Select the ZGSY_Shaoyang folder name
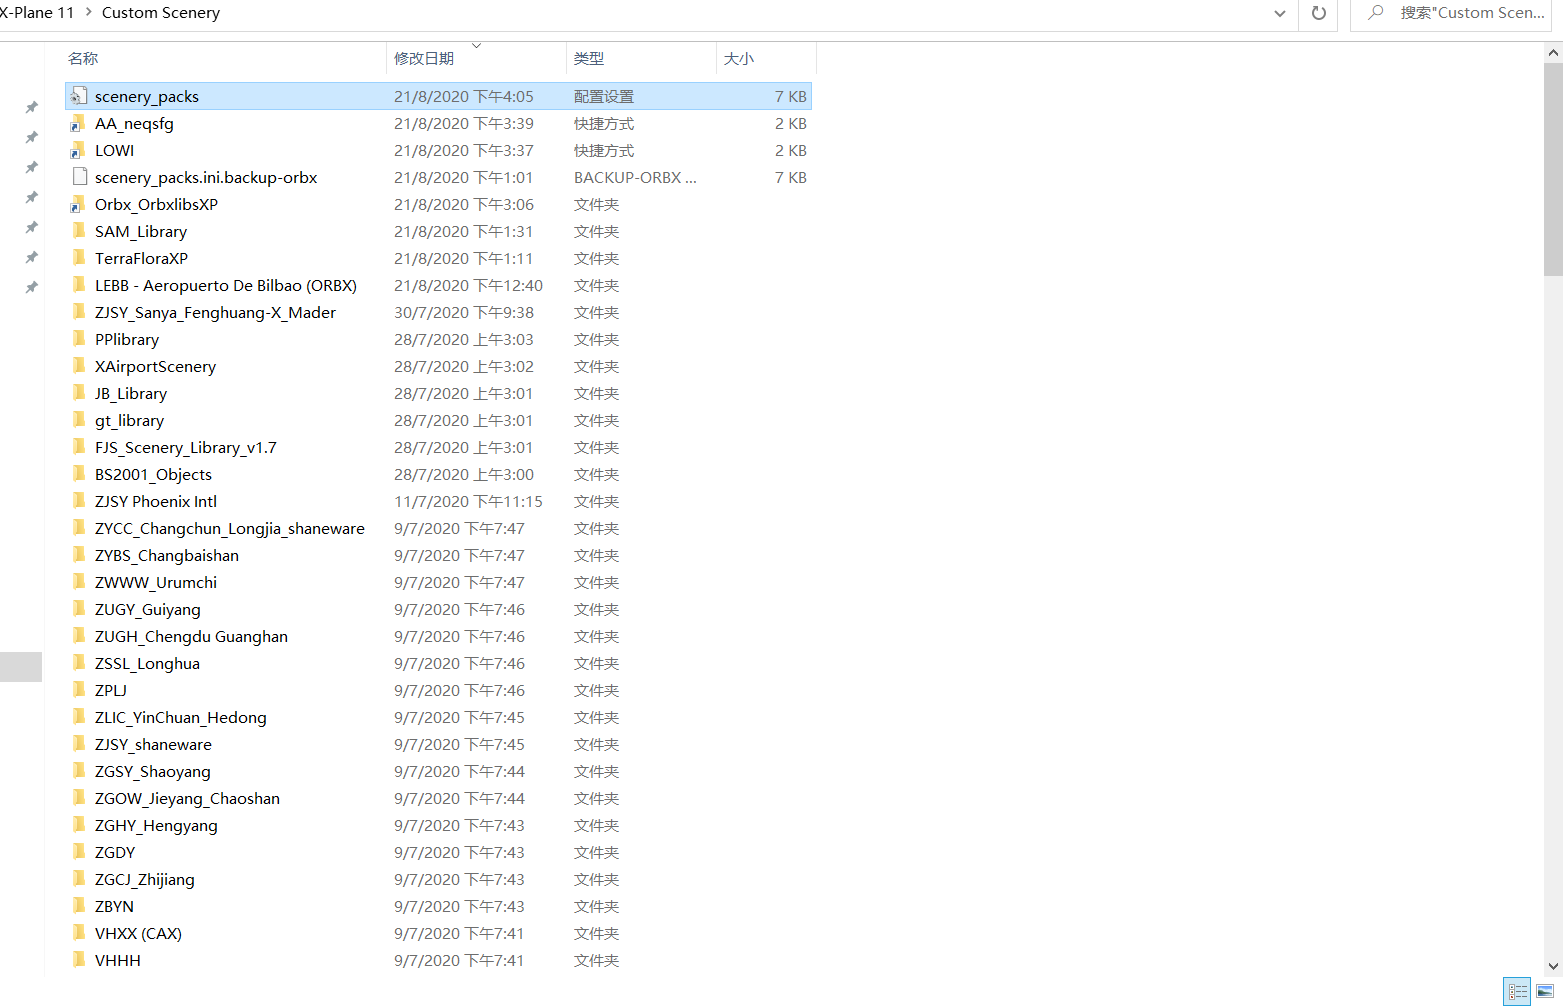The width and height of the screenshot is (1563, 1006). pyautogui.click(x=153, y=771)
